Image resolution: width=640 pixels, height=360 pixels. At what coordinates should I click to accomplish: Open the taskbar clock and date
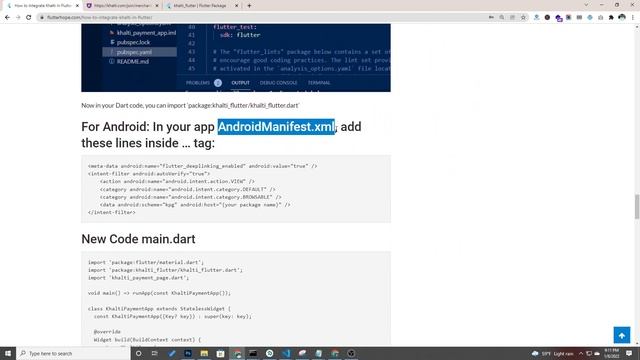611,353
